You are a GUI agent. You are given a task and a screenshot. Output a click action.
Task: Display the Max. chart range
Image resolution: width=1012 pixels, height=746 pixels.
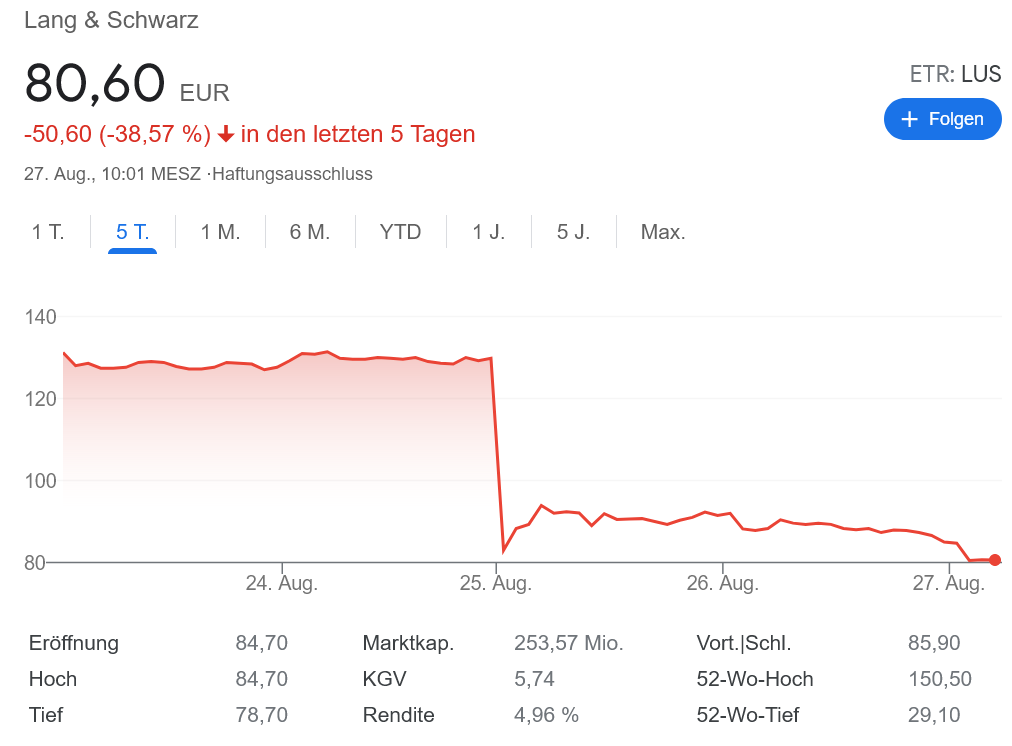(663, 232)
